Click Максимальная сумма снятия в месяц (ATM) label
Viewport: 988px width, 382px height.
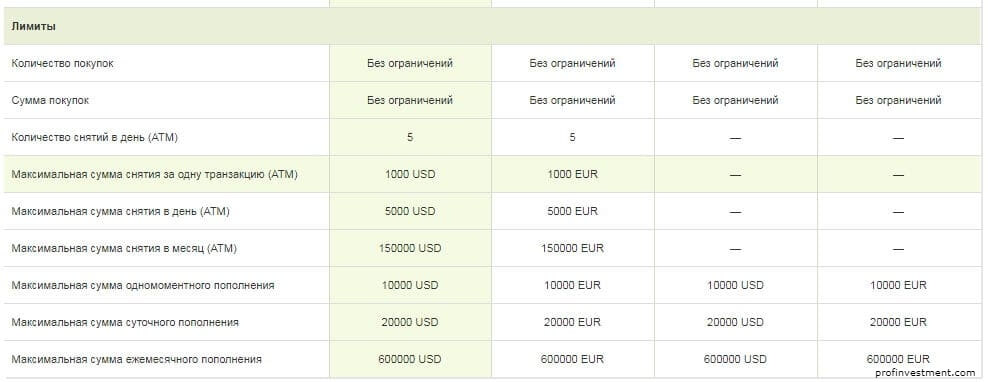click(124, 248)
